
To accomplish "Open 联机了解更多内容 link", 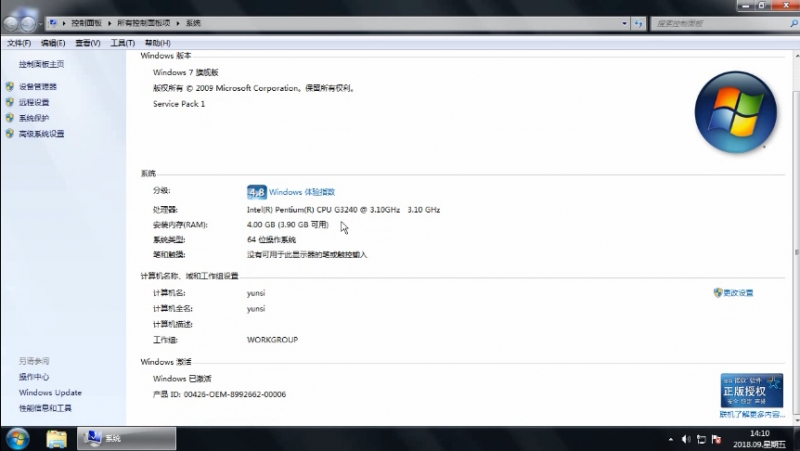I will point(752,415).
